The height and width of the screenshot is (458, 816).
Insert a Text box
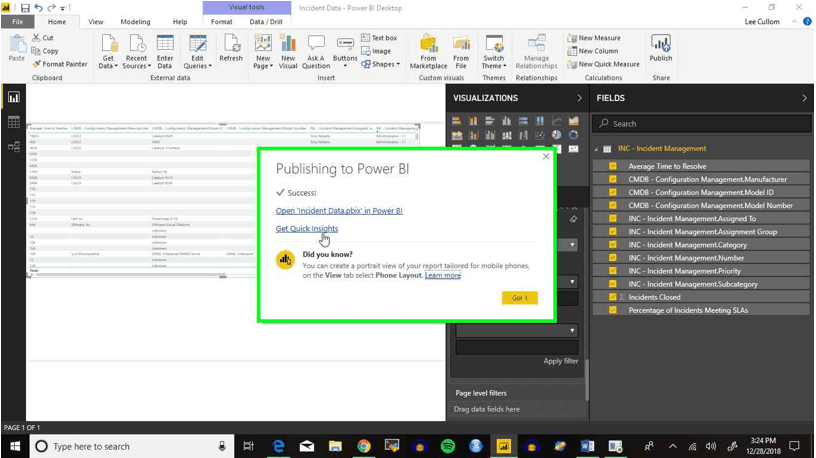click(x=379, y=37)
